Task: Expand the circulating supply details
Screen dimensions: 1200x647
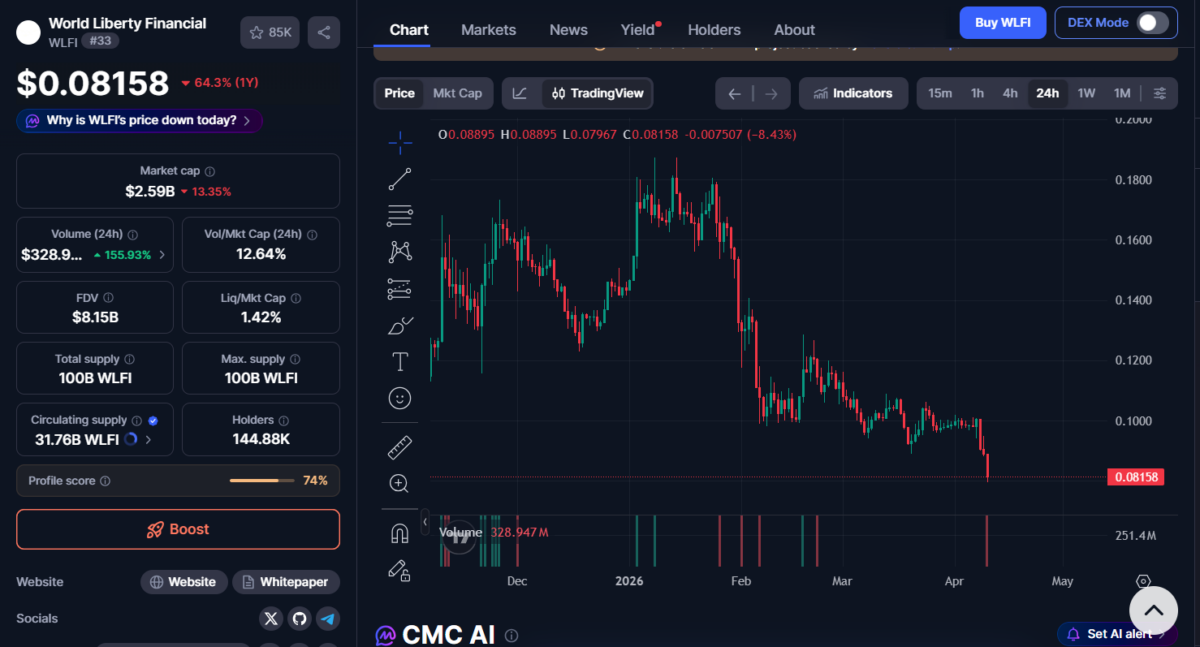Action: (x=149, y=439)
